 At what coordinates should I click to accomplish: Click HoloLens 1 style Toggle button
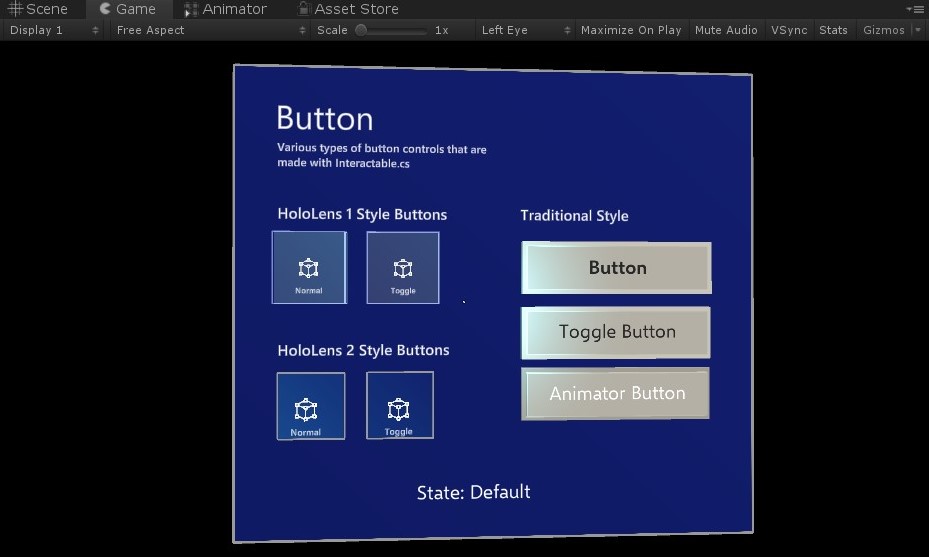tap(403, 268)
